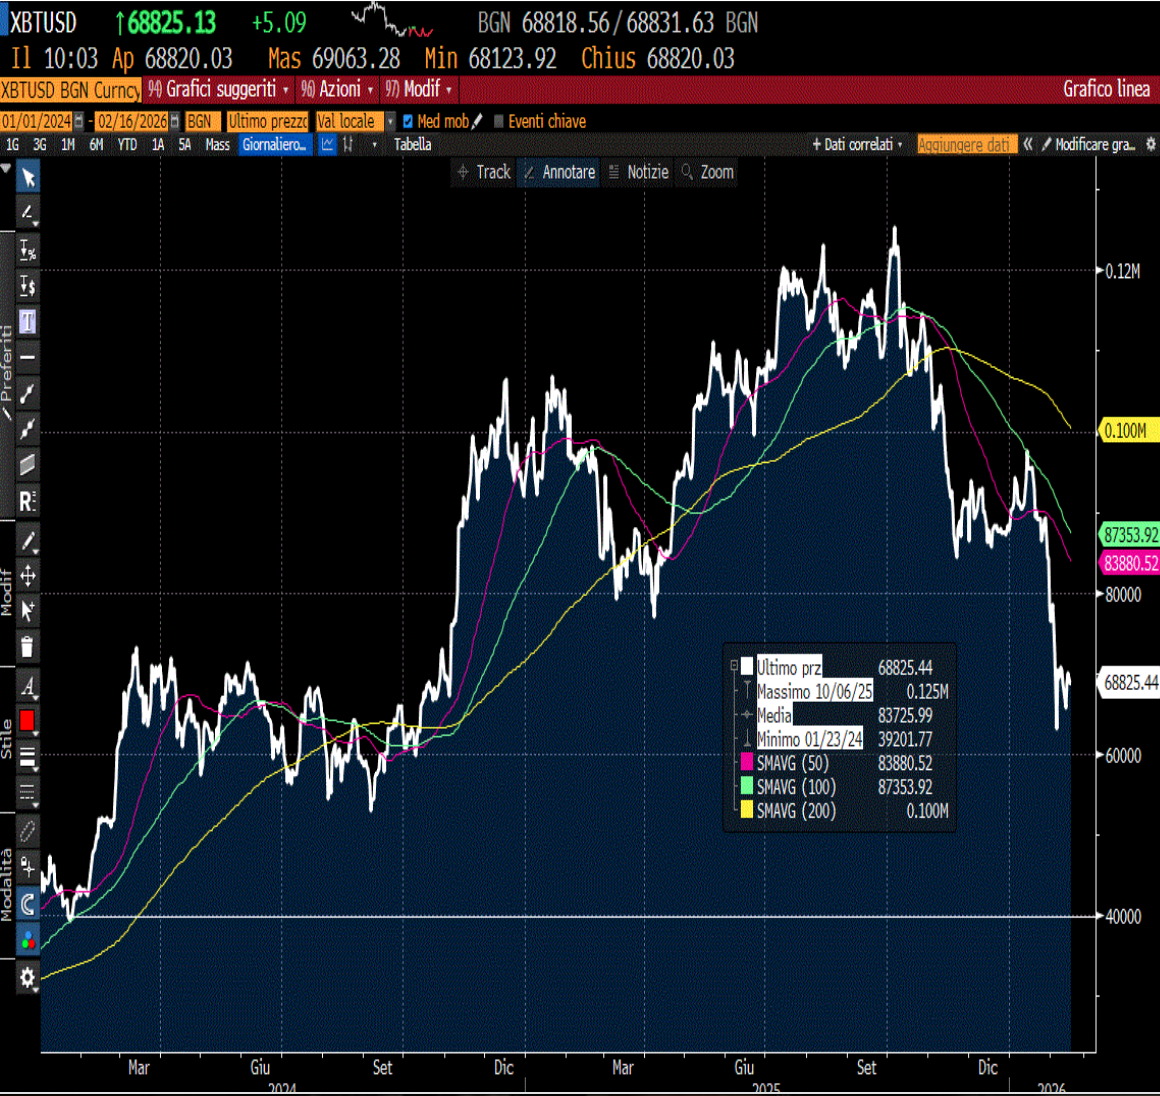The height and width of the screenshot is (1096, 1160).
Task: Expand the Azioni dropdown menu
Action: pyautogui.click(x=337, y=90)
